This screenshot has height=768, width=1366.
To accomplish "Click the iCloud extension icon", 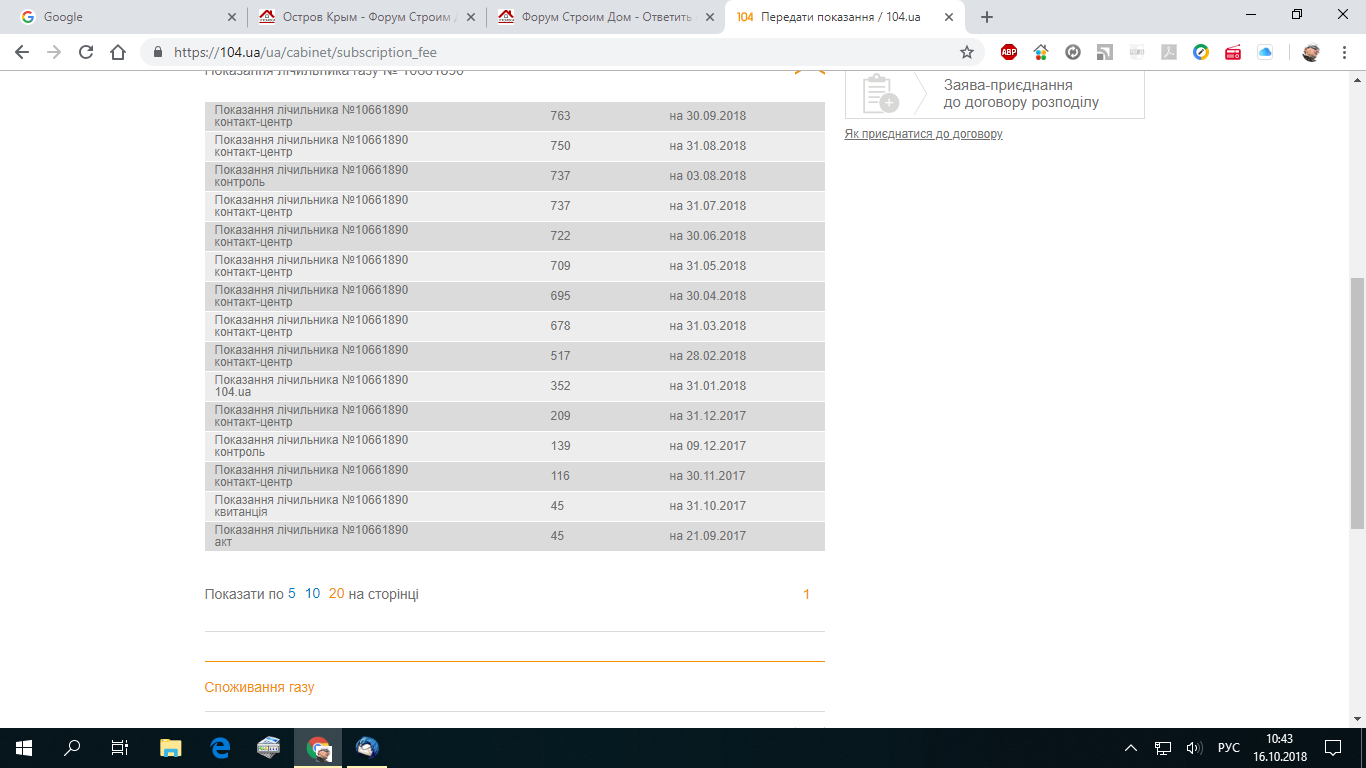I will click(1265, 52).
